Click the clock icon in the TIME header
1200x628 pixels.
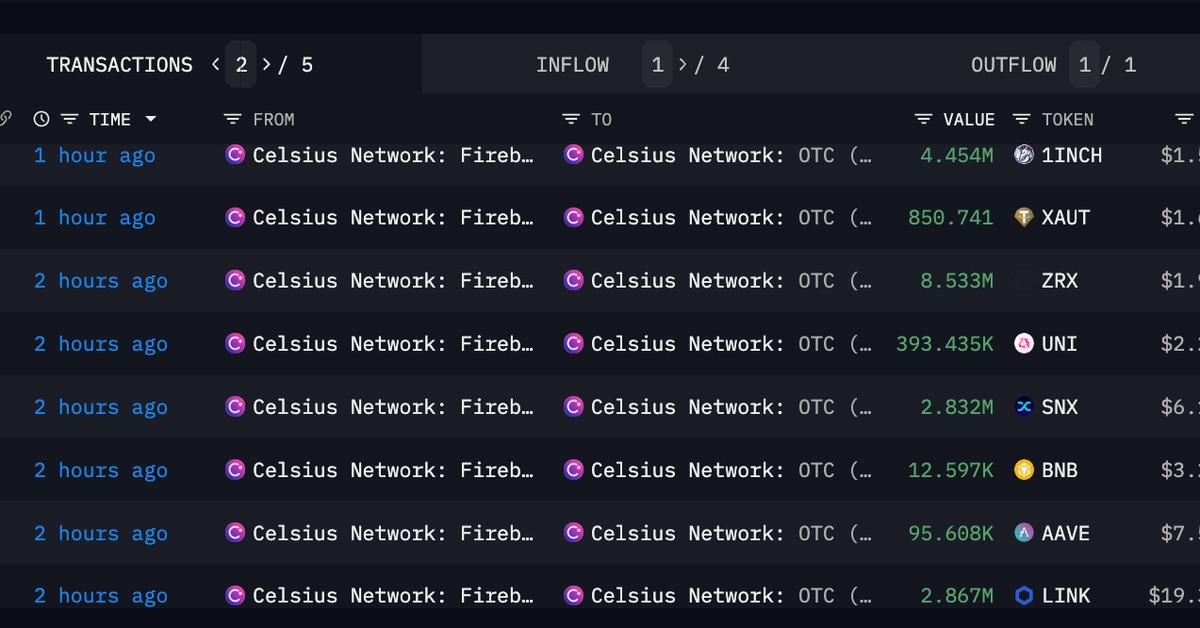pos(41,119)
